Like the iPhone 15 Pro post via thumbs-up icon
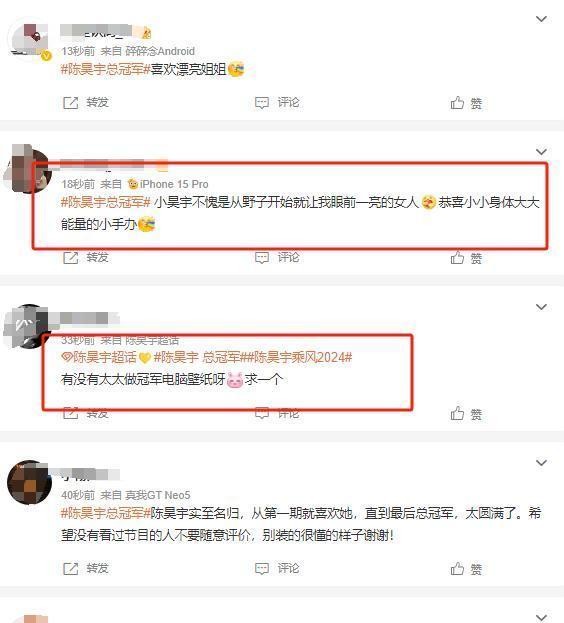Image resolution: width=564 pixels, height=623 pixels. pos(457,258)
